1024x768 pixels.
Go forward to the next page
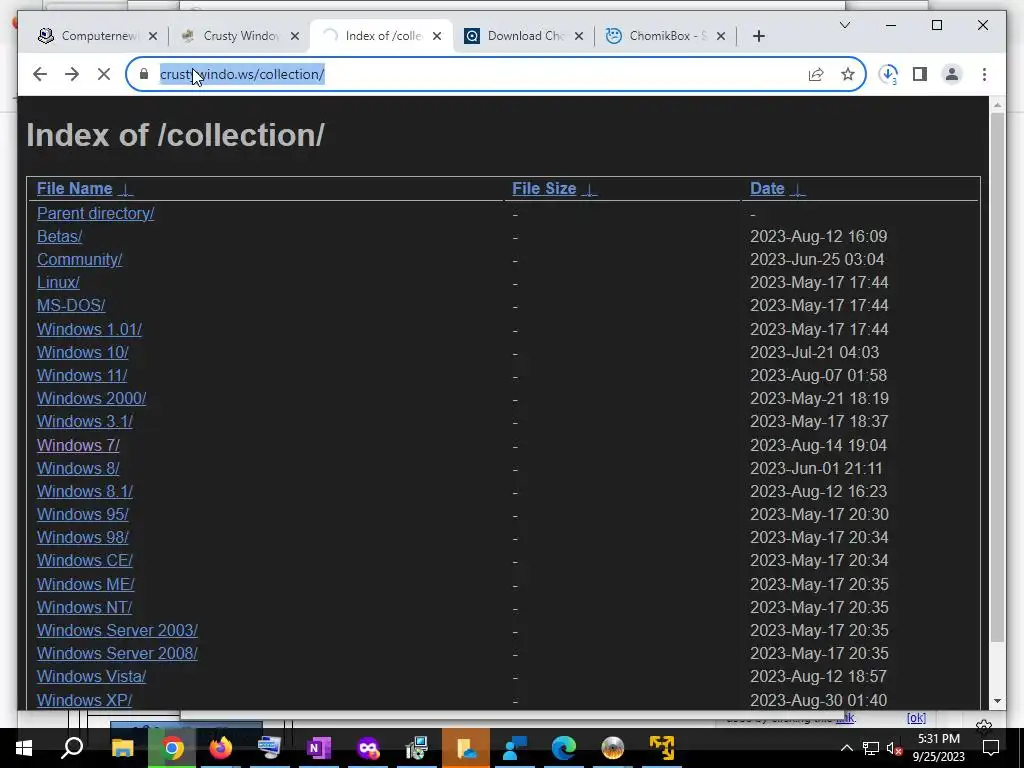pos(72,74)
